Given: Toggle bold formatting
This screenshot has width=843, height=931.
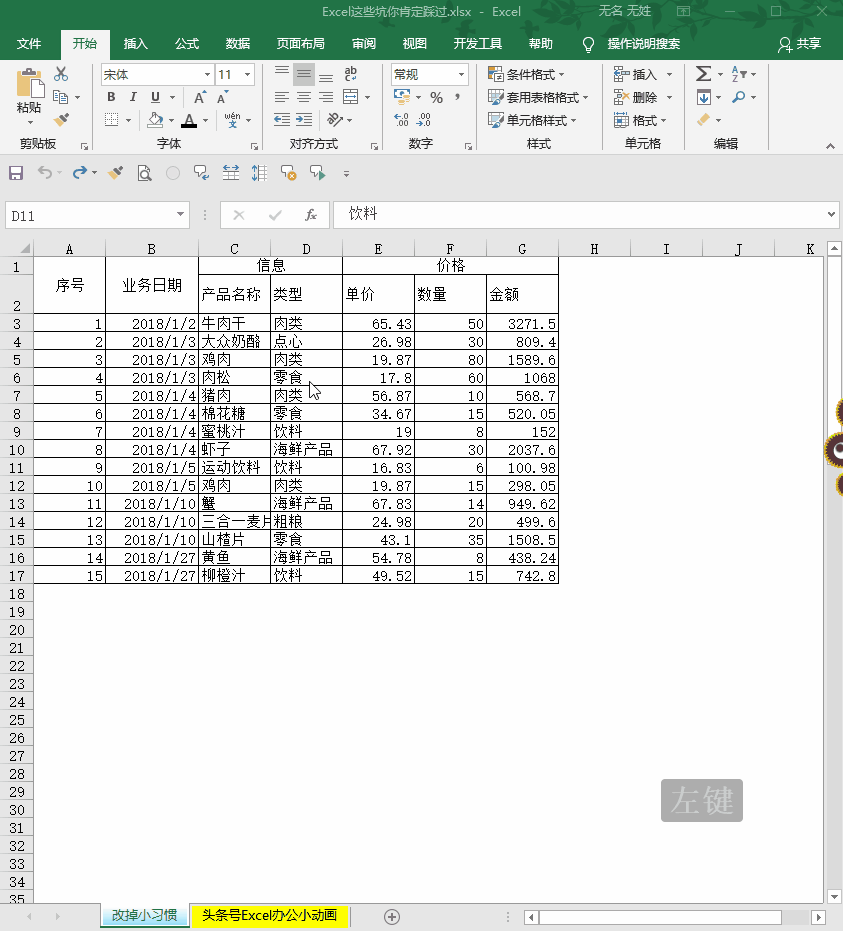Looking at the screenshot, I should click(111, 97).
